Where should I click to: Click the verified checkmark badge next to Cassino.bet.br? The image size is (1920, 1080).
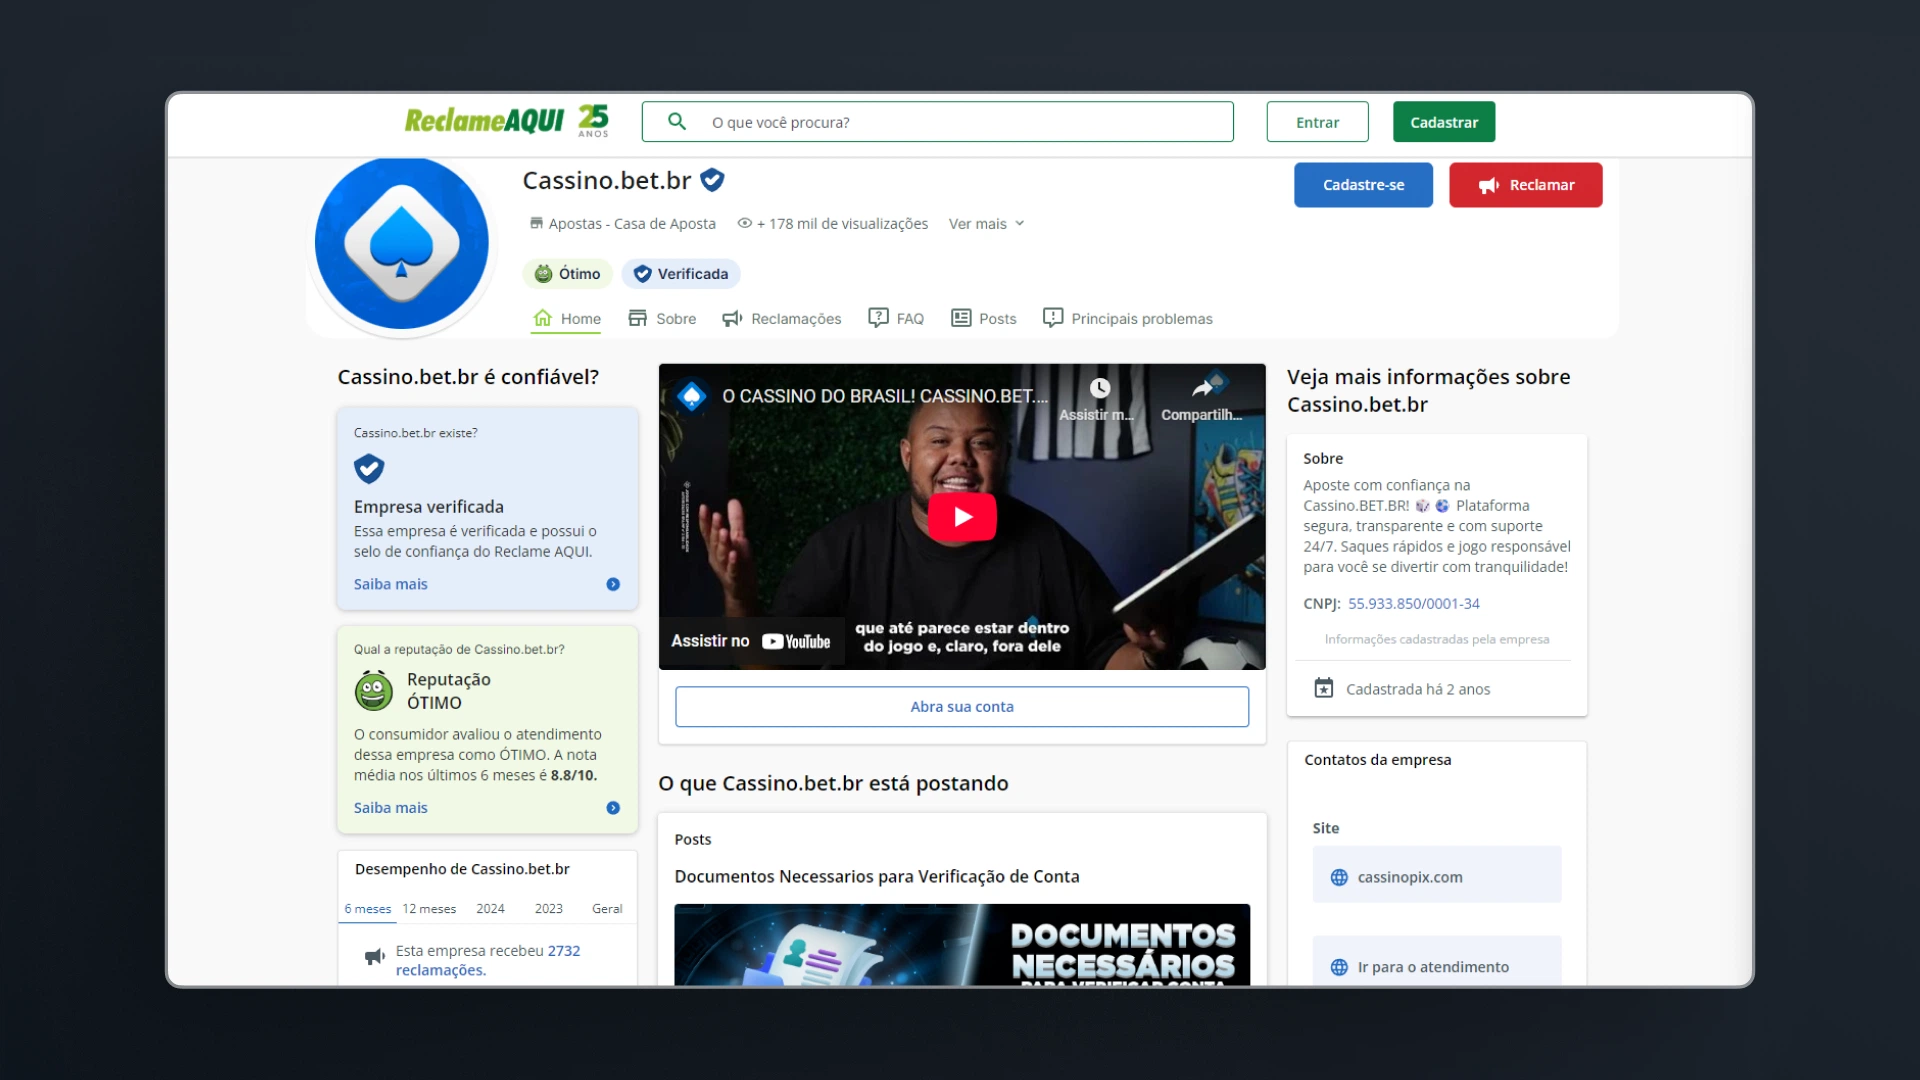713,180
